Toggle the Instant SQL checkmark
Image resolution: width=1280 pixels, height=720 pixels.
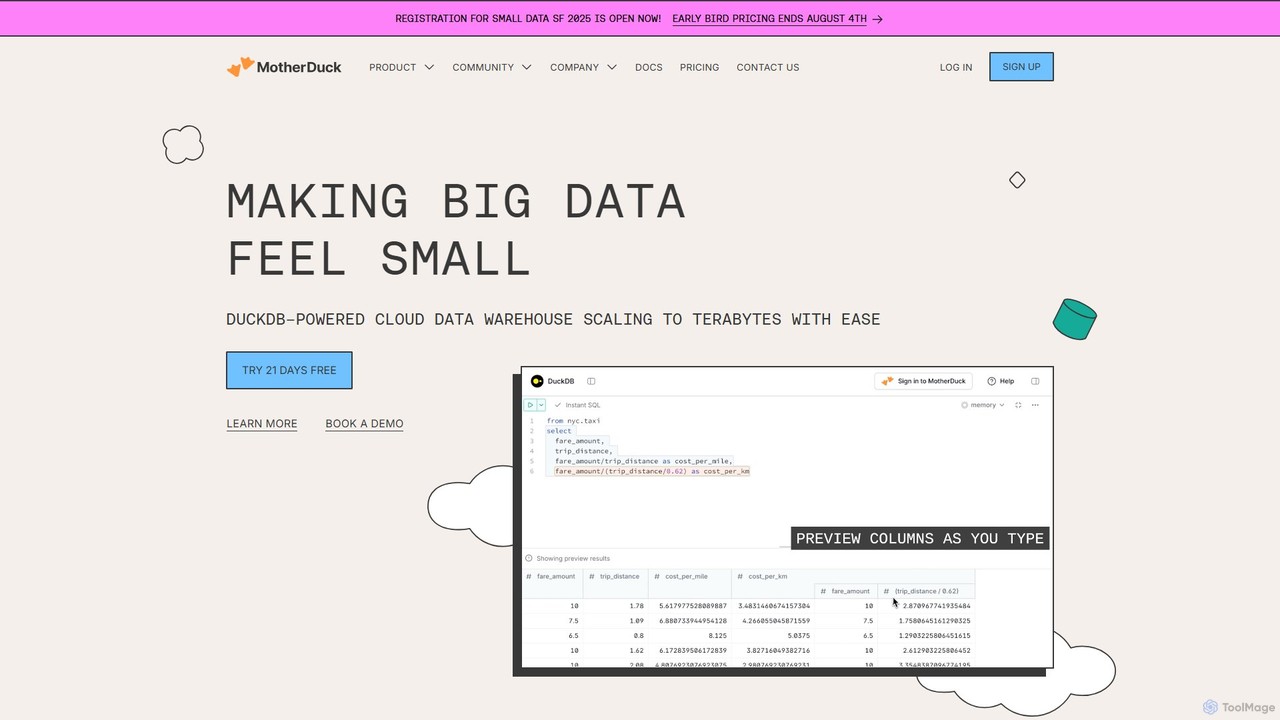pos(558,405)
